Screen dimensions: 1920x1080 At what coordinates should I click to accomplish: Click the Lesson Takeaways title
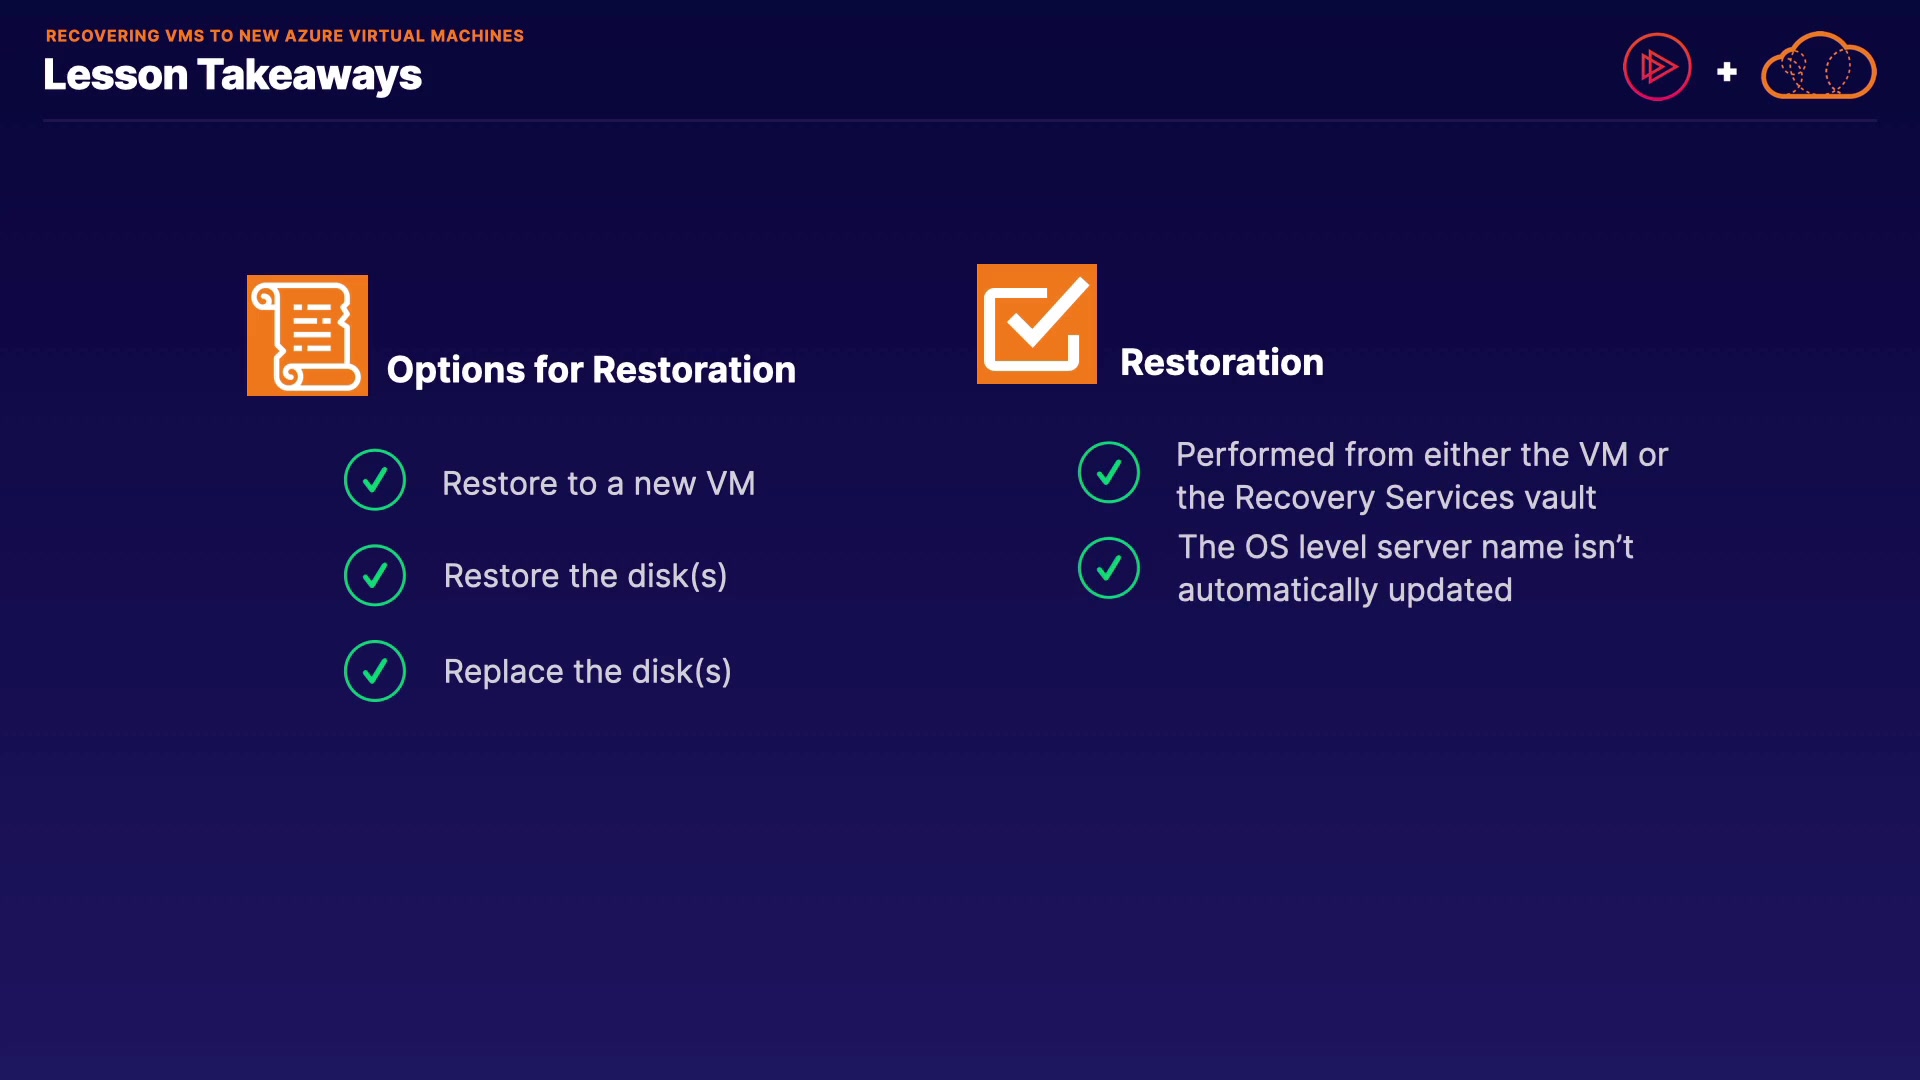(232, 75)
